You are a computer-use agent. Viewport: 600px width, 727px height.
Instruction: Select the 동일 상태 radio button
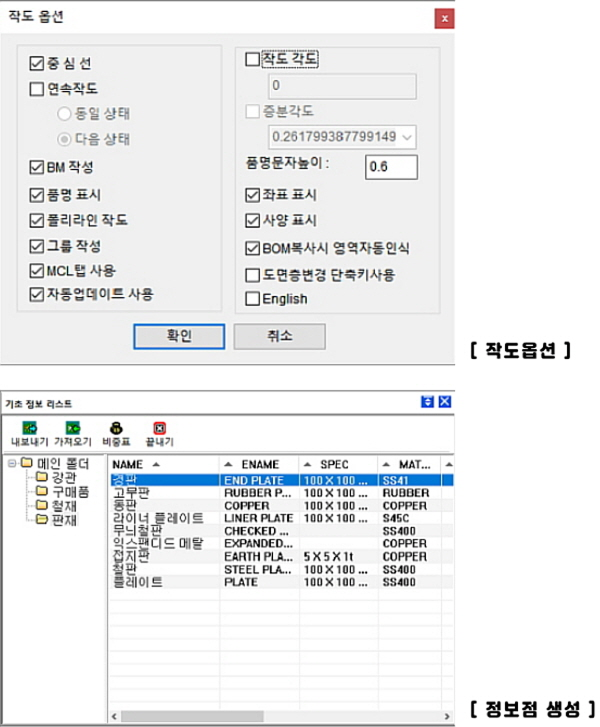point(64,114)
